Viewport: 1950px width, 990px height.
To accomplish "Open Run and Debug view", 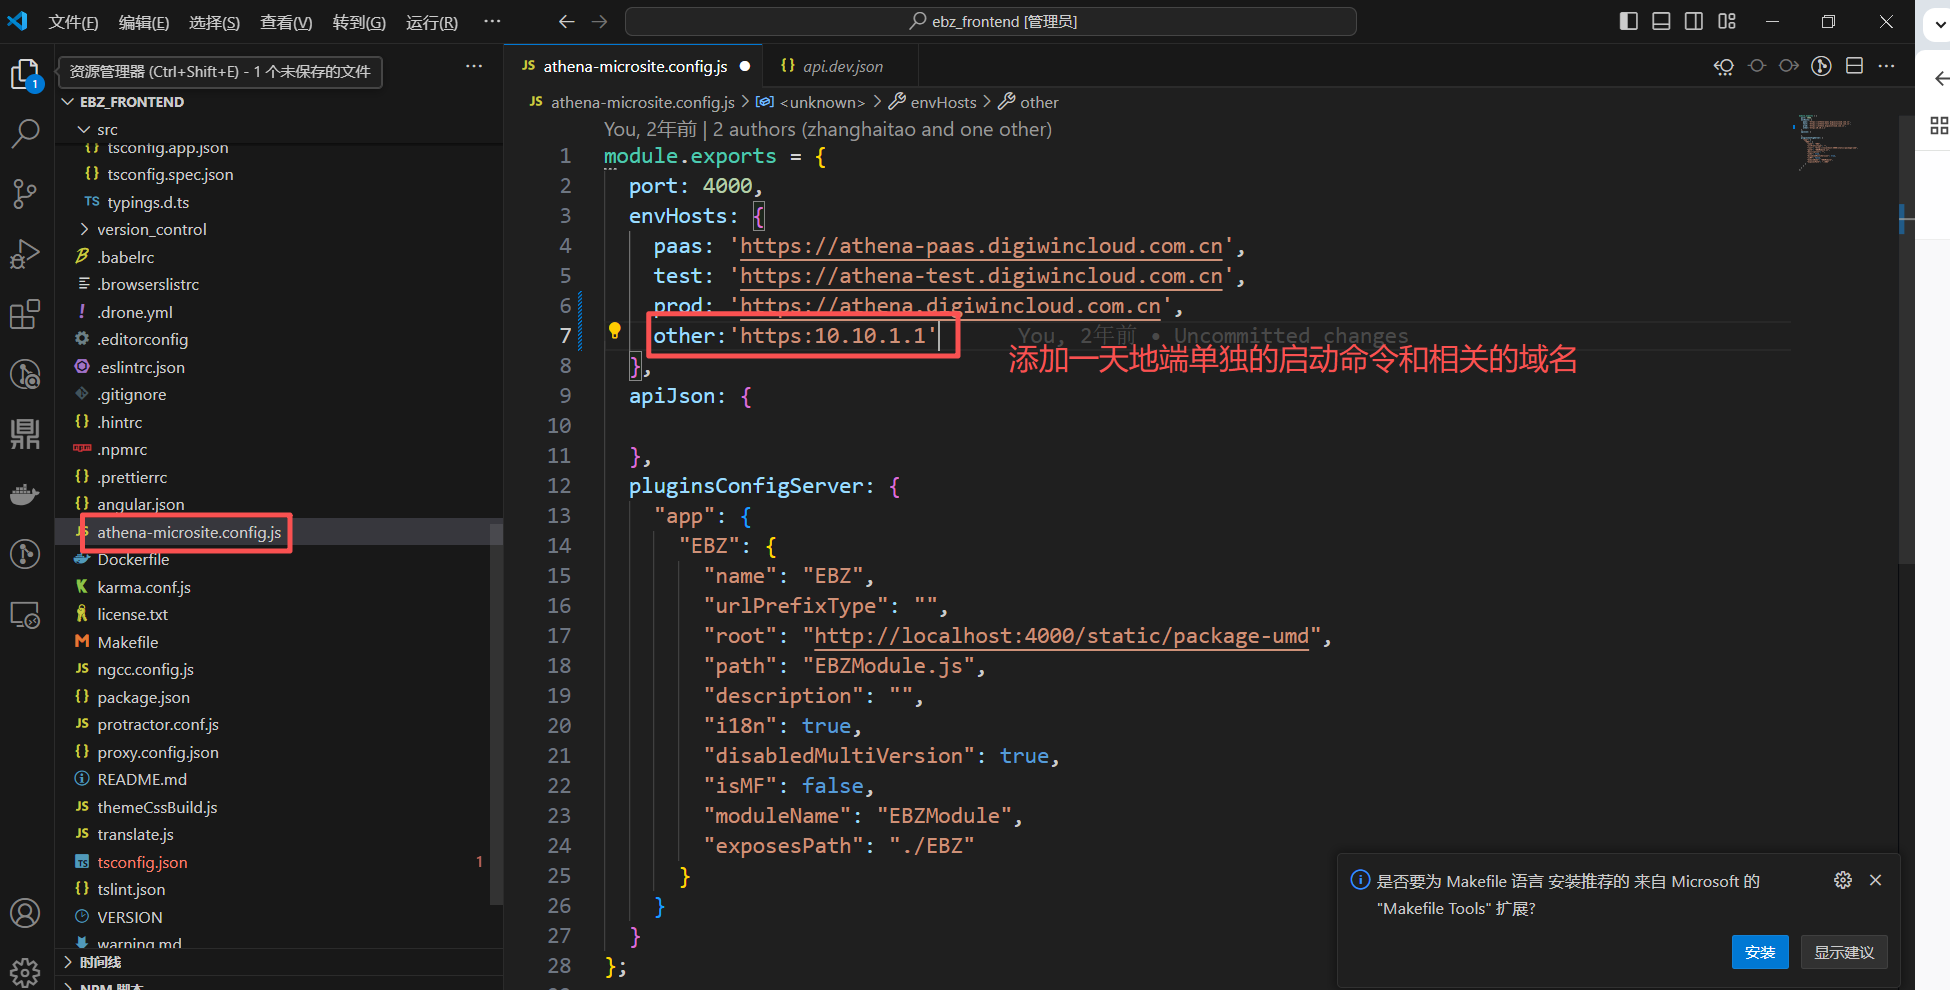I will click(25, 254).
